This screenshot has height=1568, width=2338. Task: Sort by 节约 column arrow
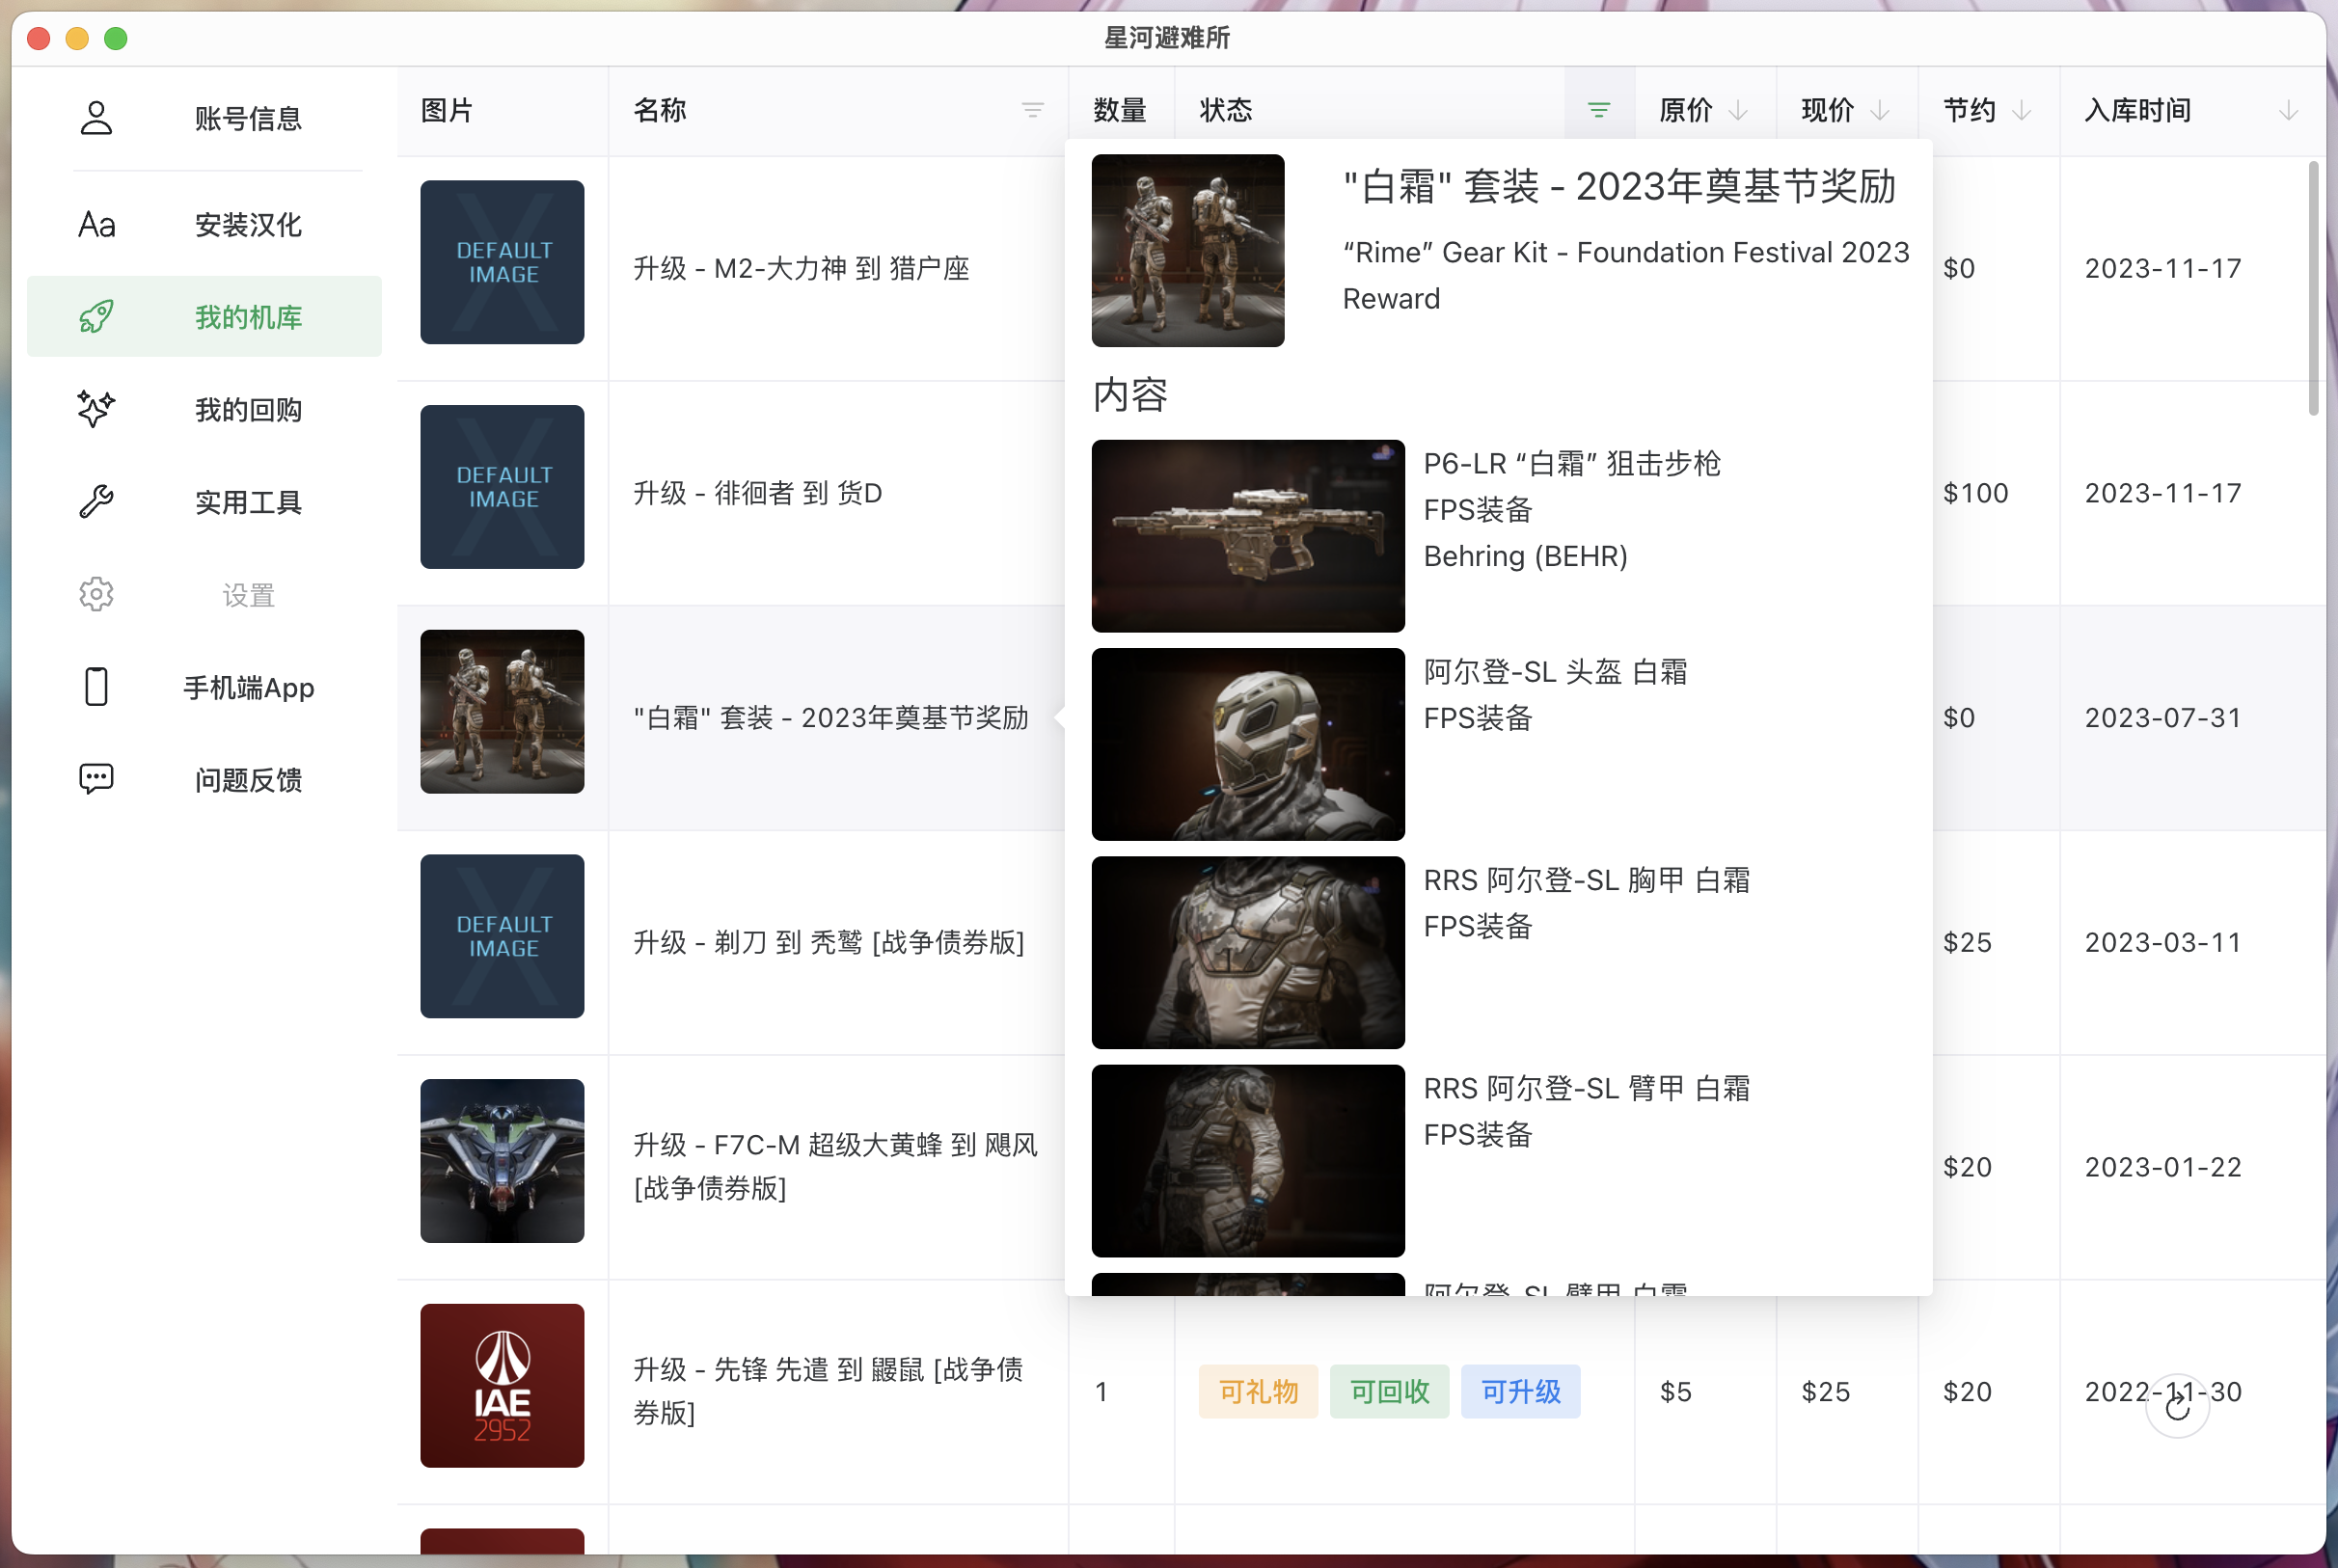pyautogui.click(x=2022, y=111)
